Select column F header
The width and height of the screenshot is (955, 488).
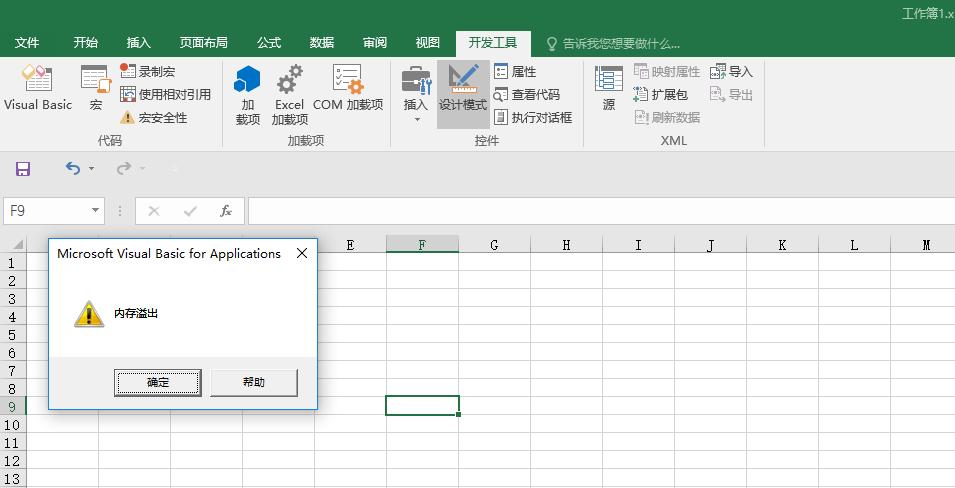pos(422,245)
